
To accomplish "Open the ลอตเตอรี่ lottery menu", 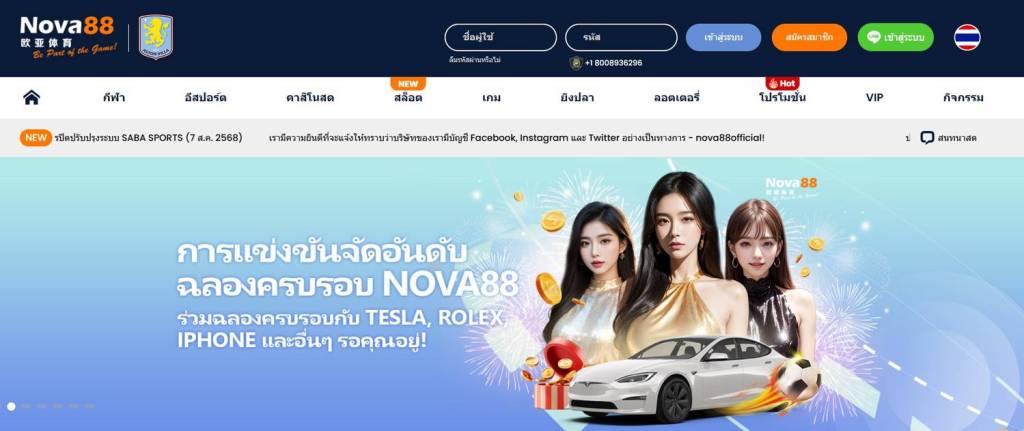I will [x=677, y=98].
